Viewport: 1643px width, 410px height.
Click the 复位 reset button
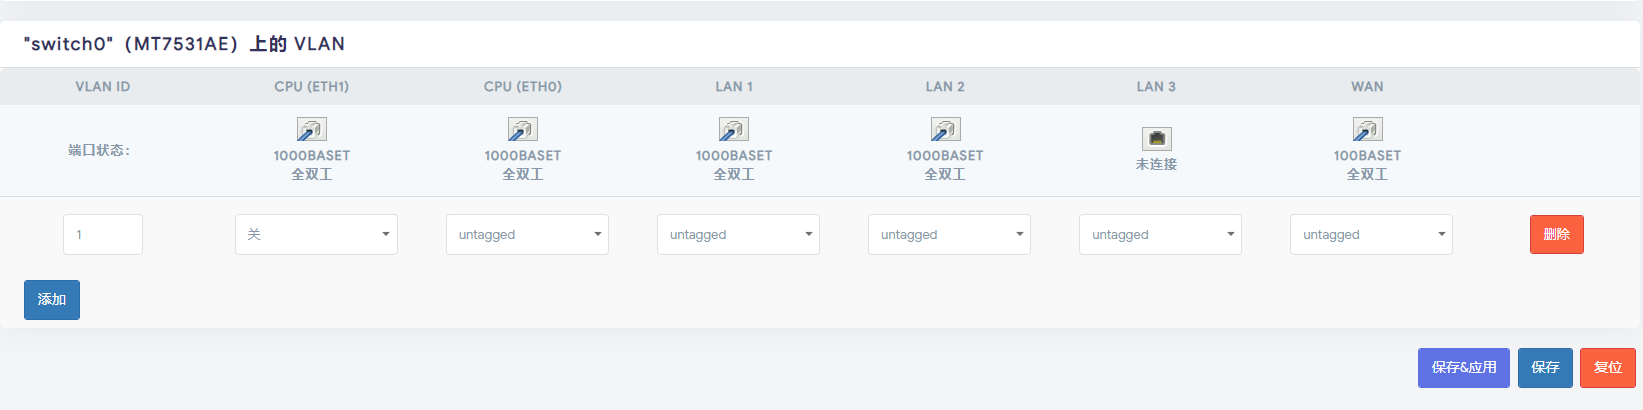(1608, 368)
